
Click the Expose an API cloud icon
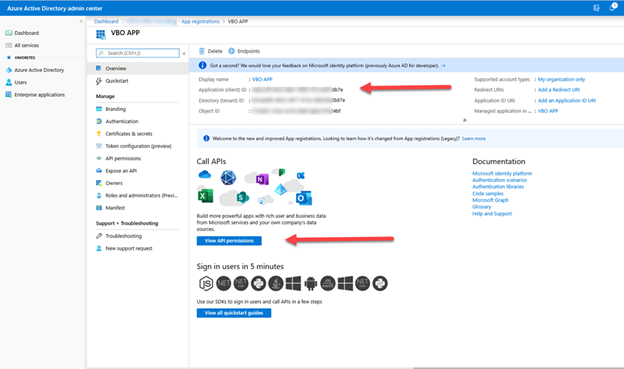[99, 171]
